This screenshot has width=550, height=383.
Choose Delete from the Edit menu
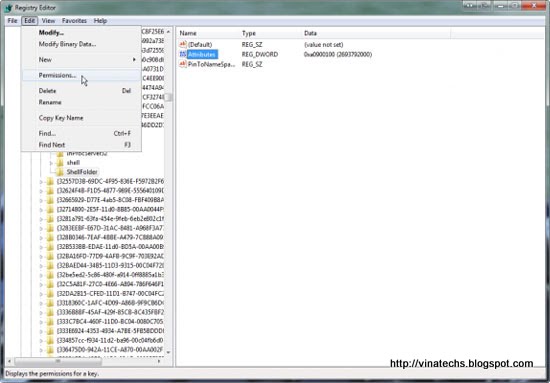tap(81, 91)
